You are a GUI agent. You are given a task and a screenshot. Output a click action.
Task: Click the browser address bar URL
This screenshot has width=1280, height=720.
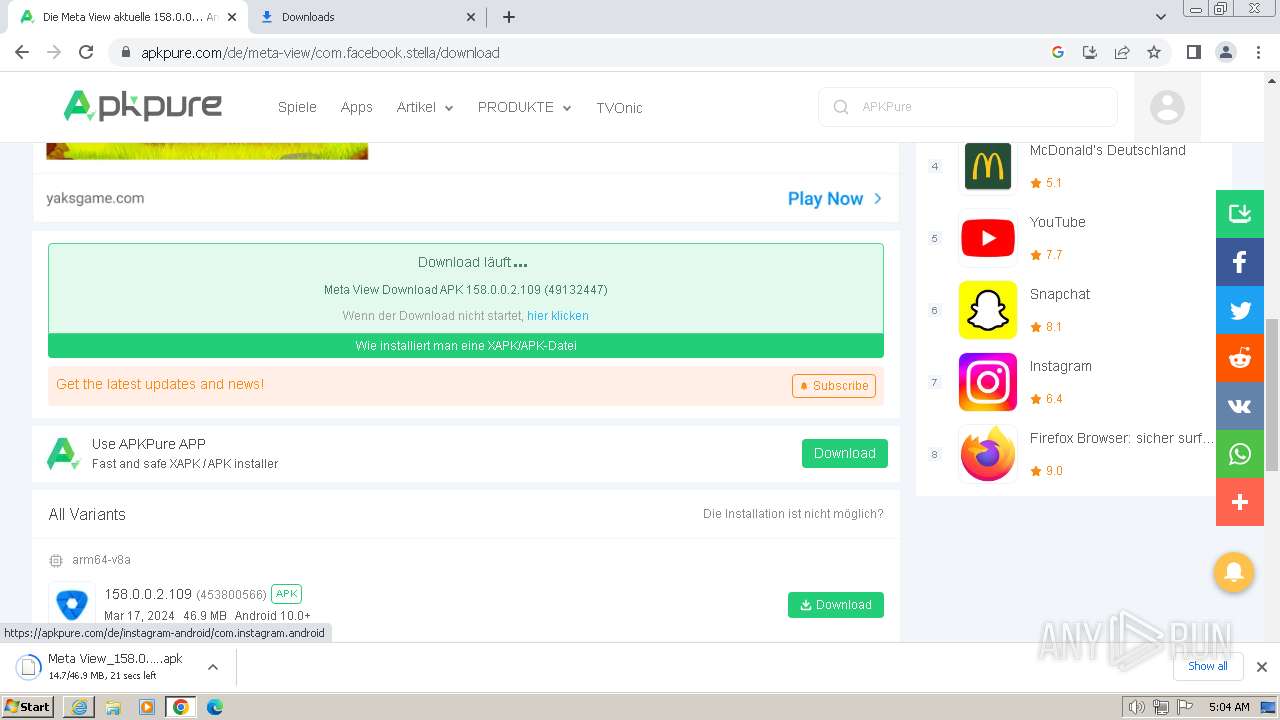(320, 53)
